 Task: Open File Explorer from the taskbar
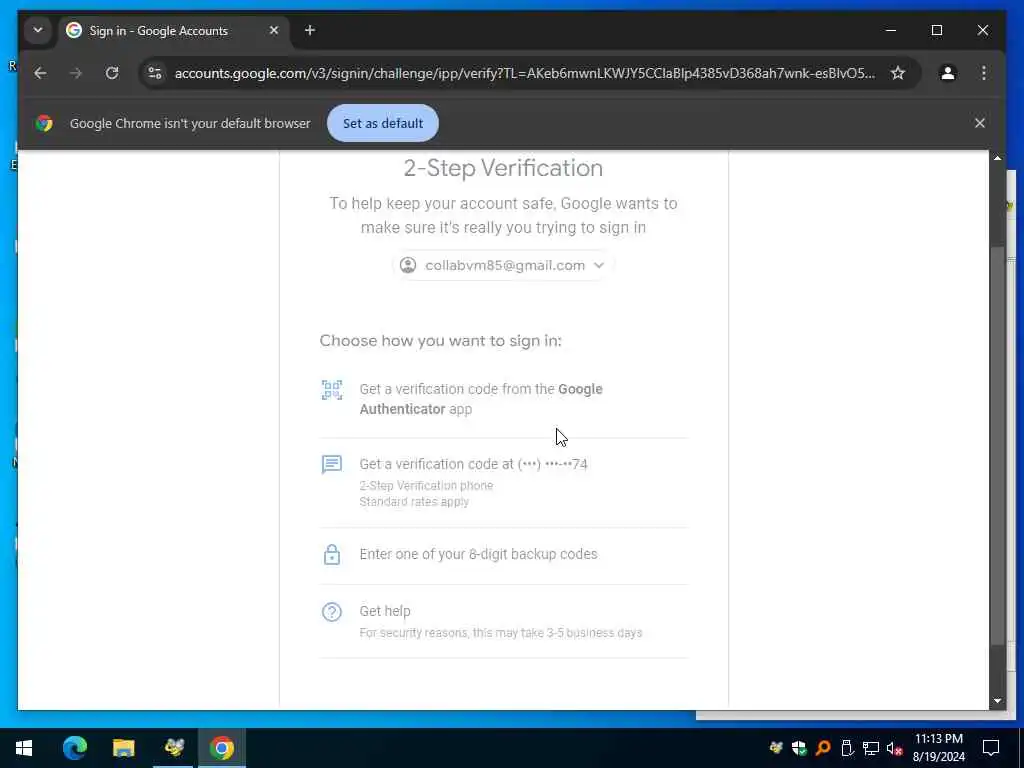123,748
